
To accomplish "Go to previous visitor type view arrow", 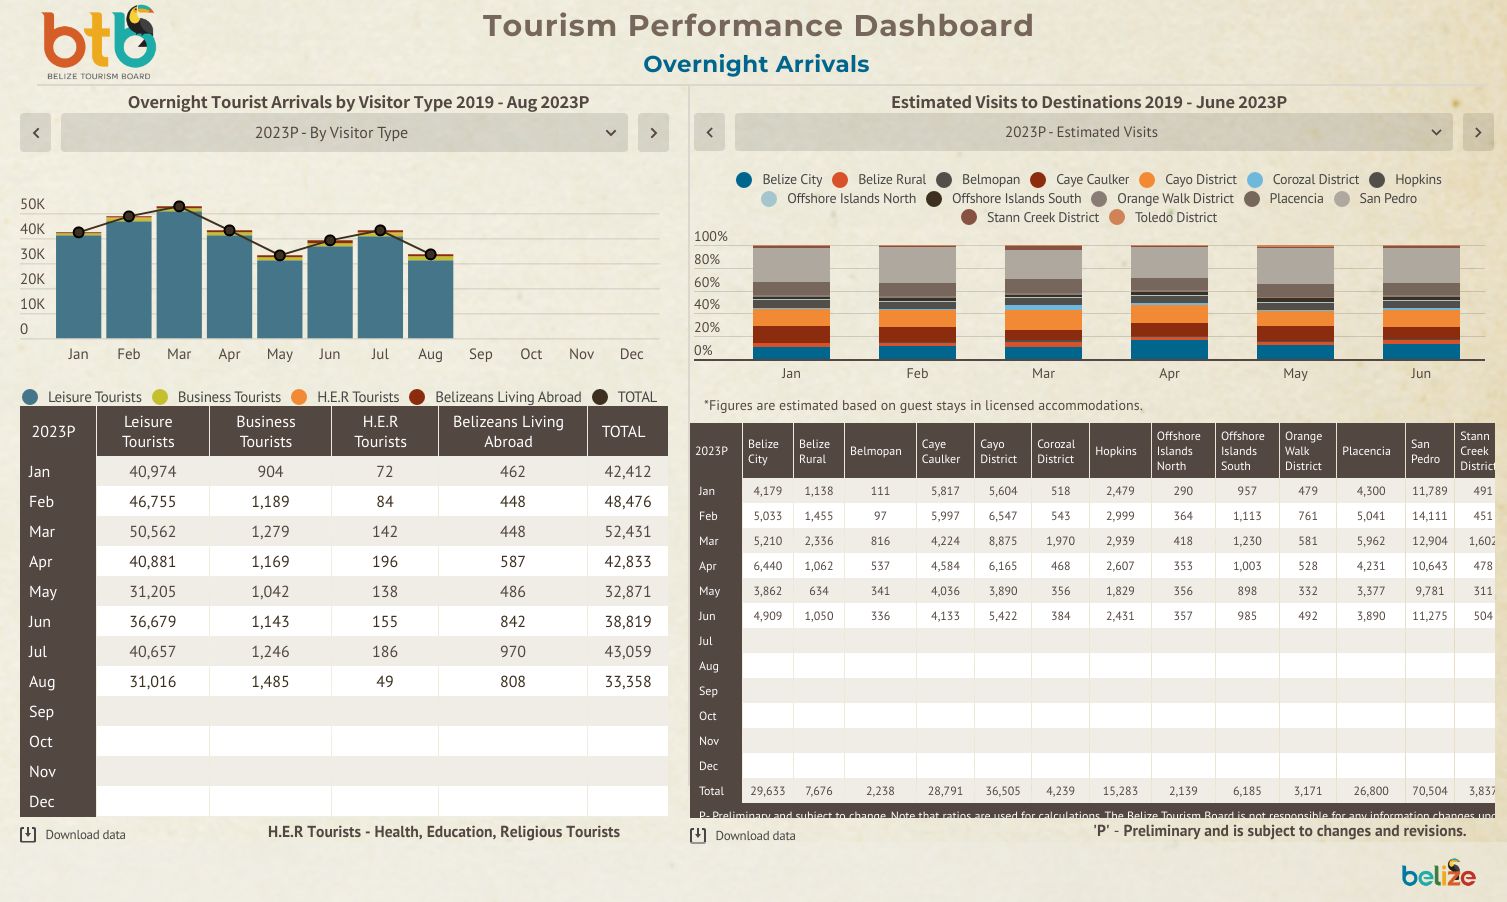I will tap(36, 133).
